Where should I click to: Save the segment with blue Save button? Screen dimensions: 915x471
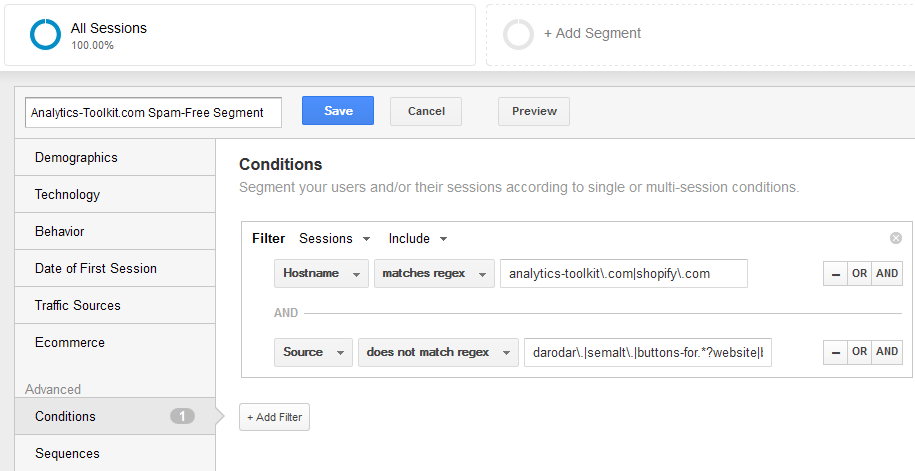tap(338, 111)
